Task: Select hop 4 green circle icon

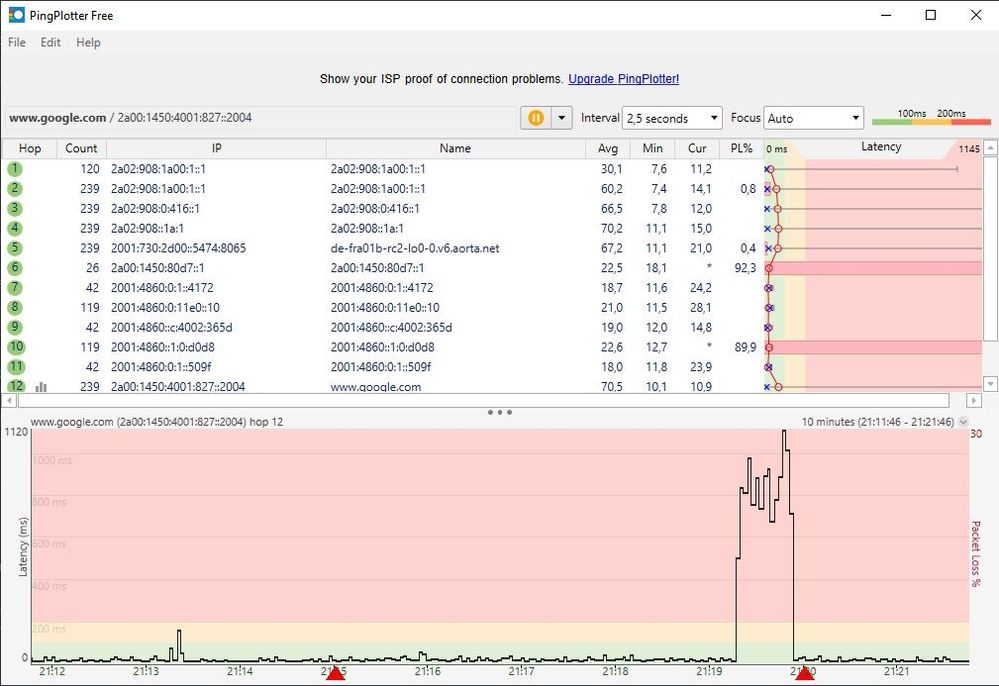Action: (15, 228)
